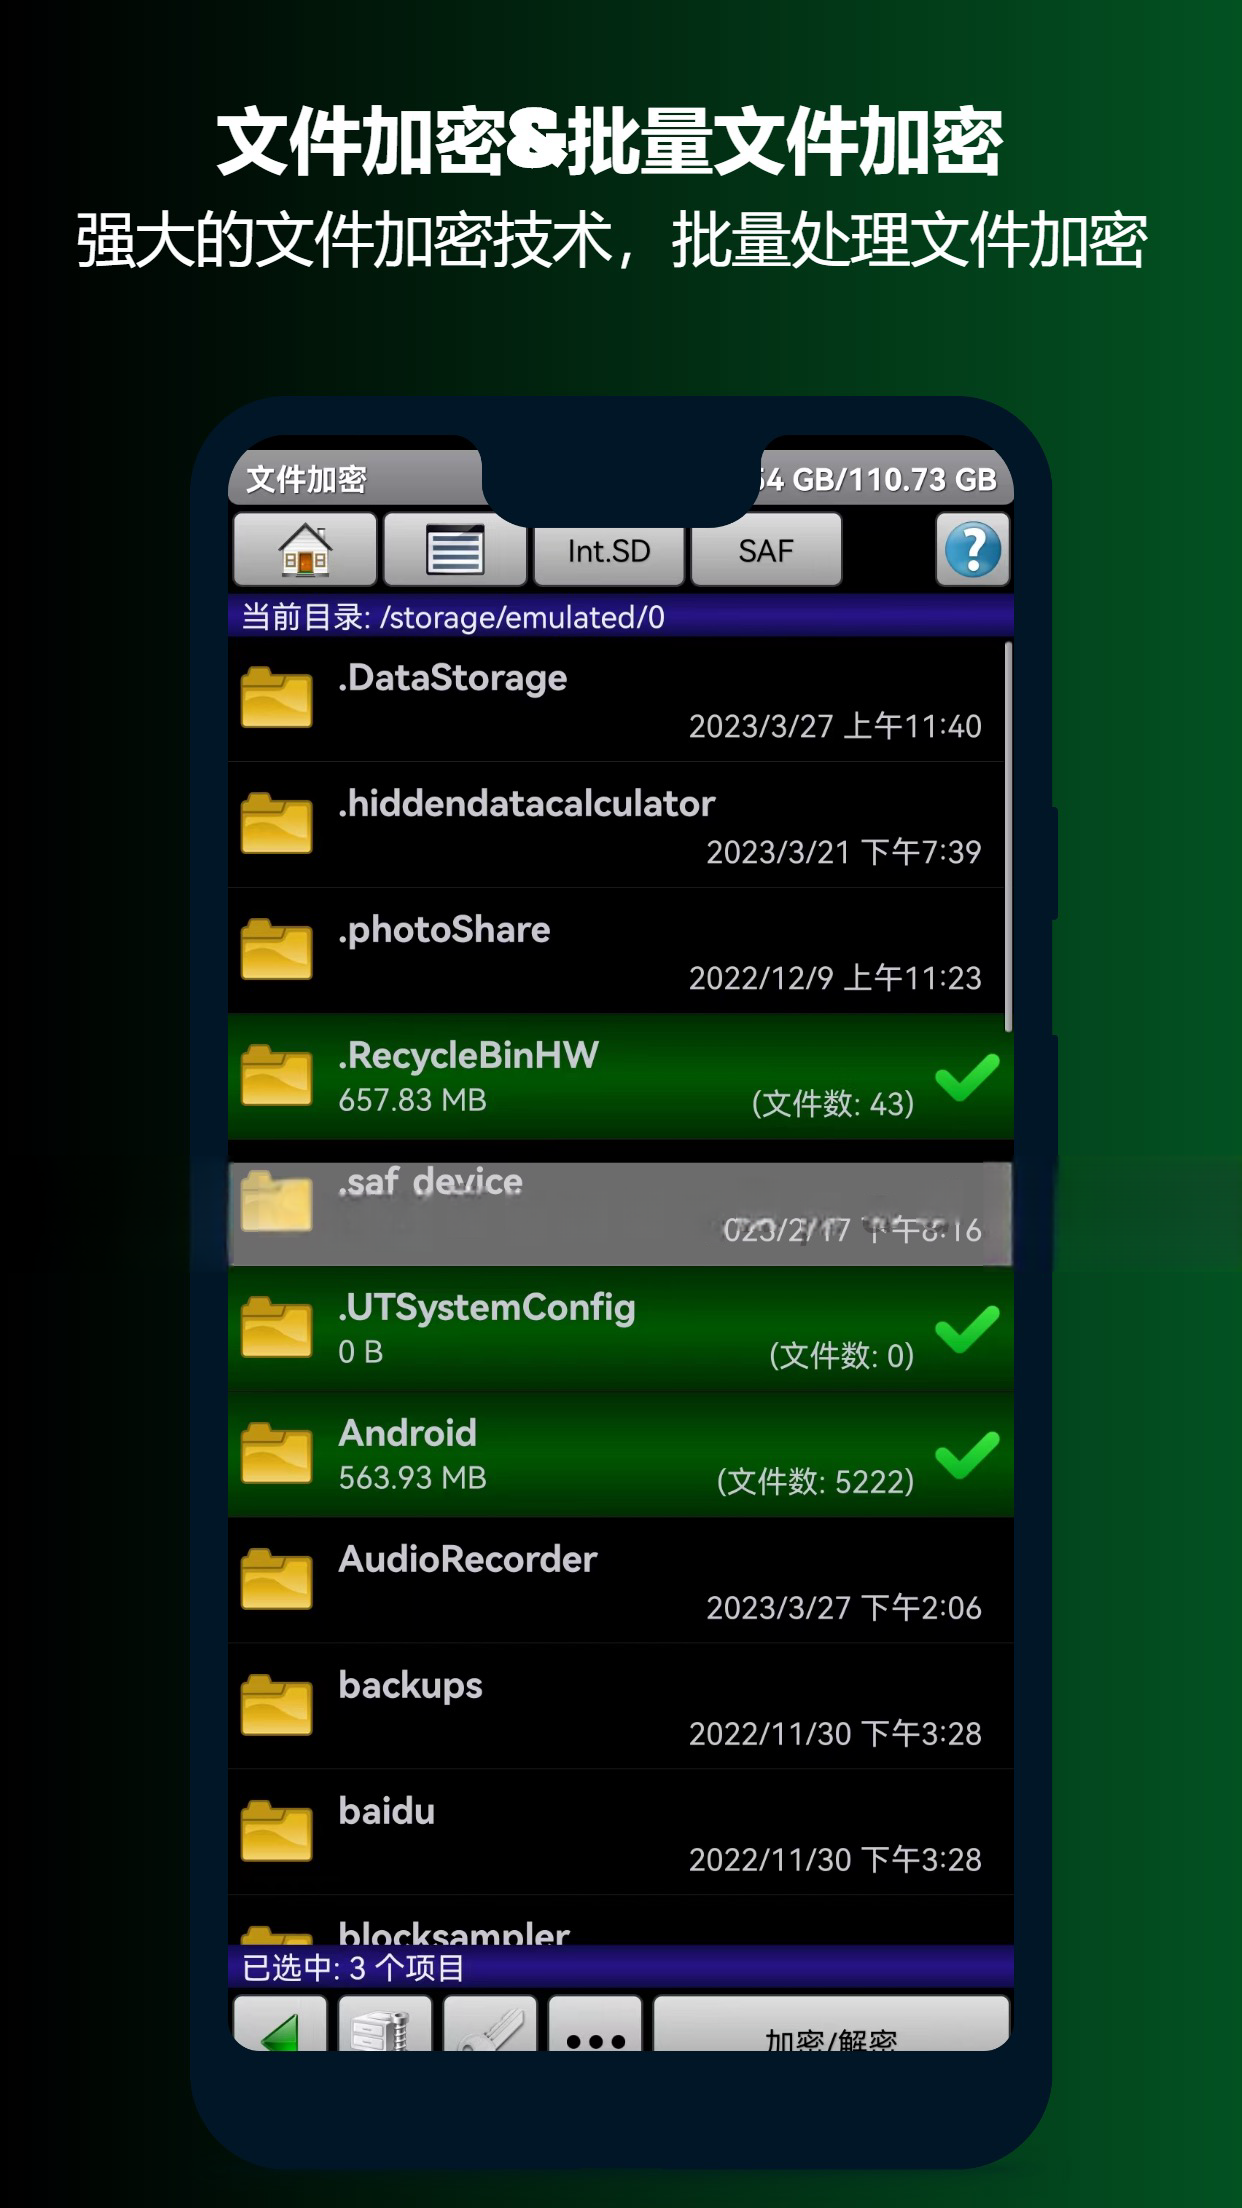Switch to Int.SD storage
This screenshot has height=2208, width=1242.
pos(609,551)
